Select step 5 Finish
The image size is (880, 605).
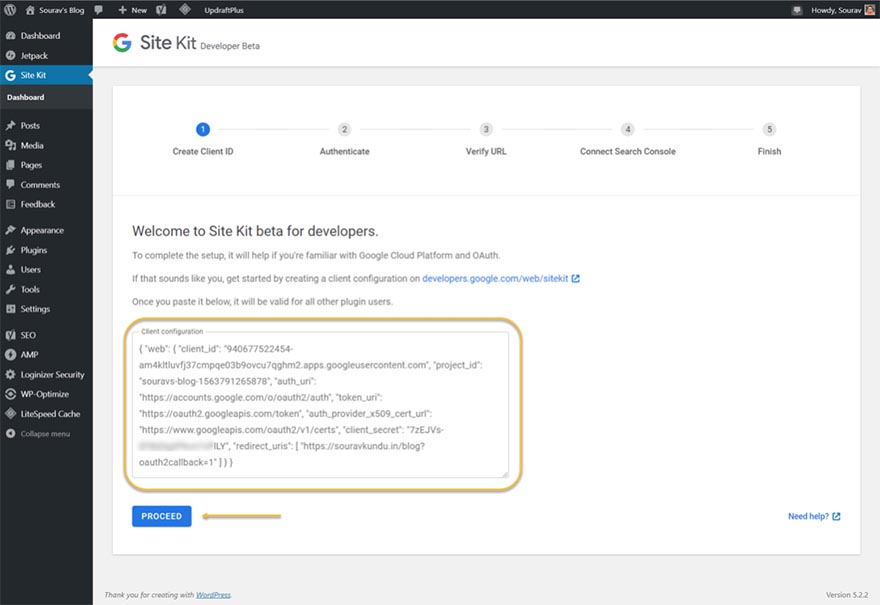769,139
